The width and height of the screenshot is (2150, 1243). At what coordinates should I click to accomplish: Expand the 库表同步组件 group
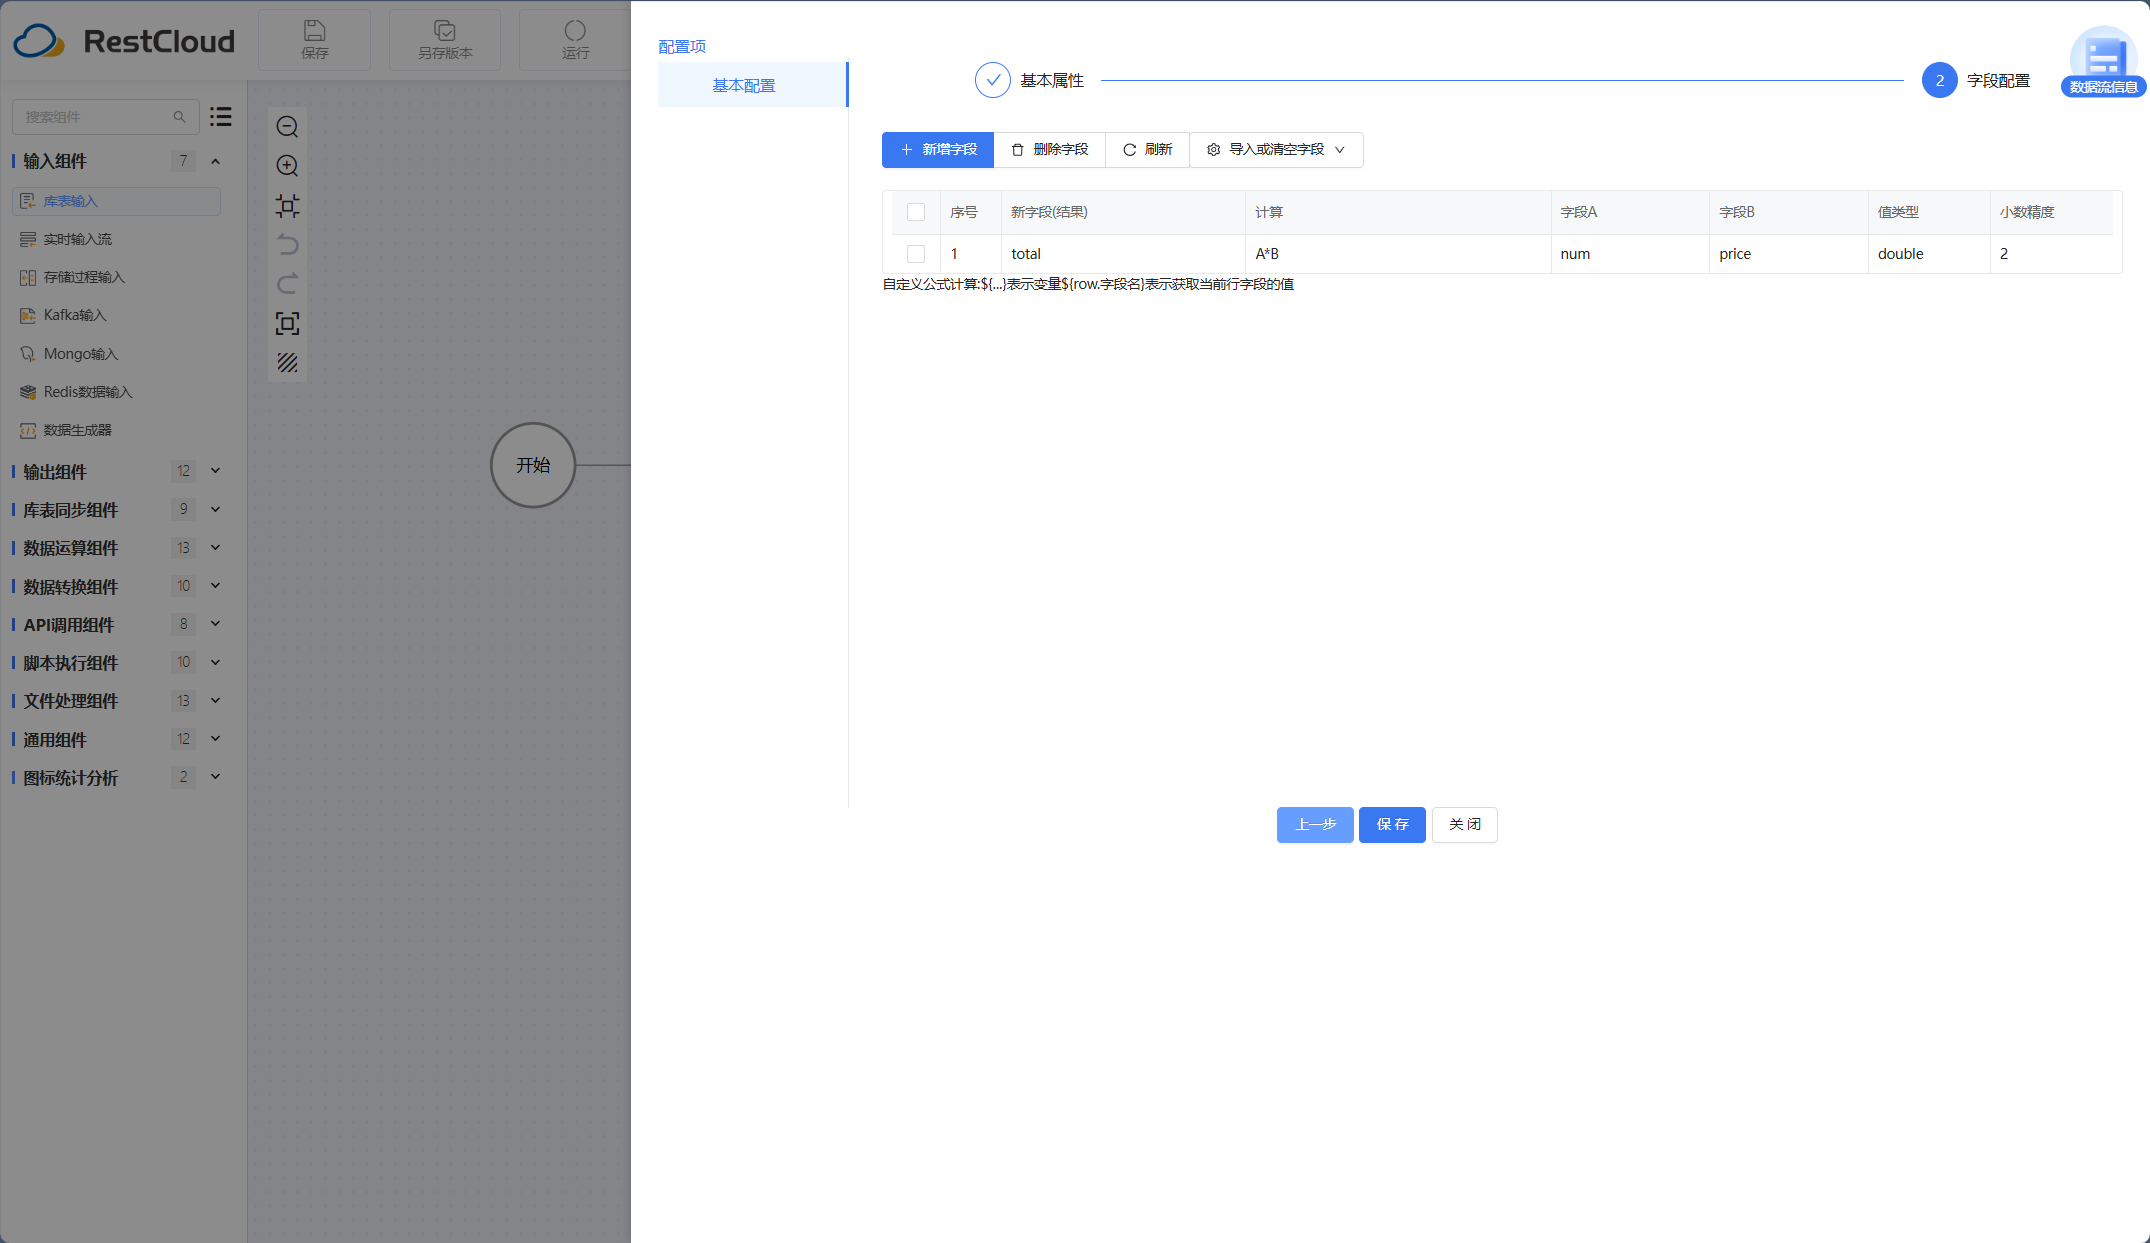215,509
